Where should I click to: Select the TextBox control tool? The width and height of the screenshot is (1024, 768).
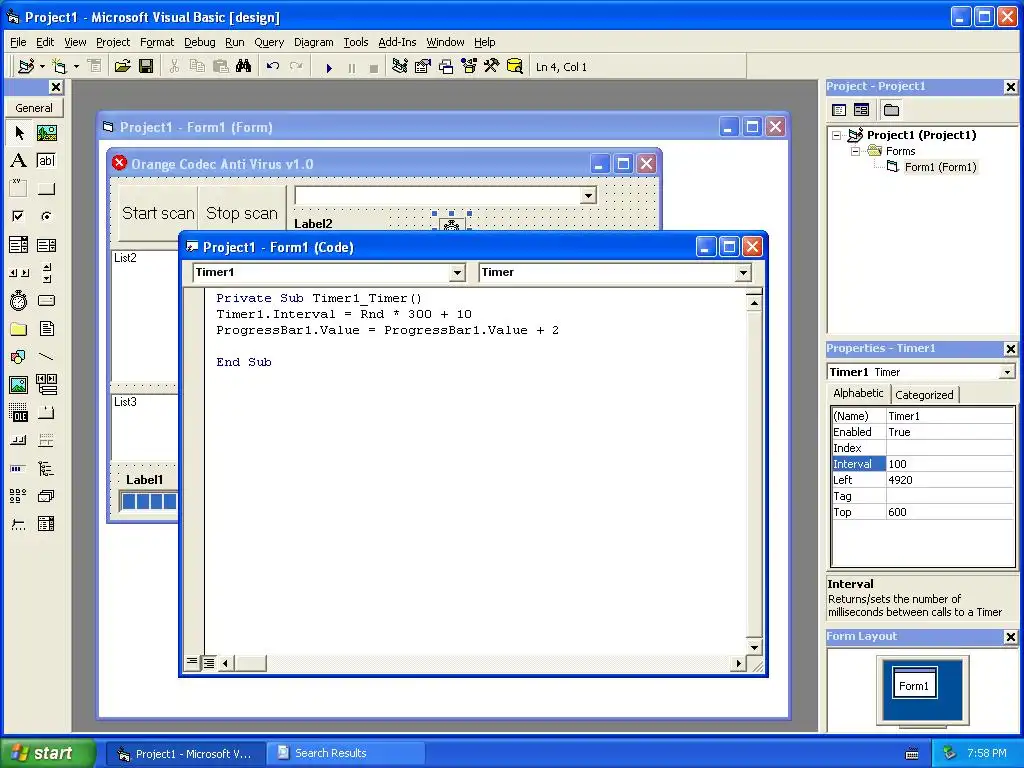[46, 161]
